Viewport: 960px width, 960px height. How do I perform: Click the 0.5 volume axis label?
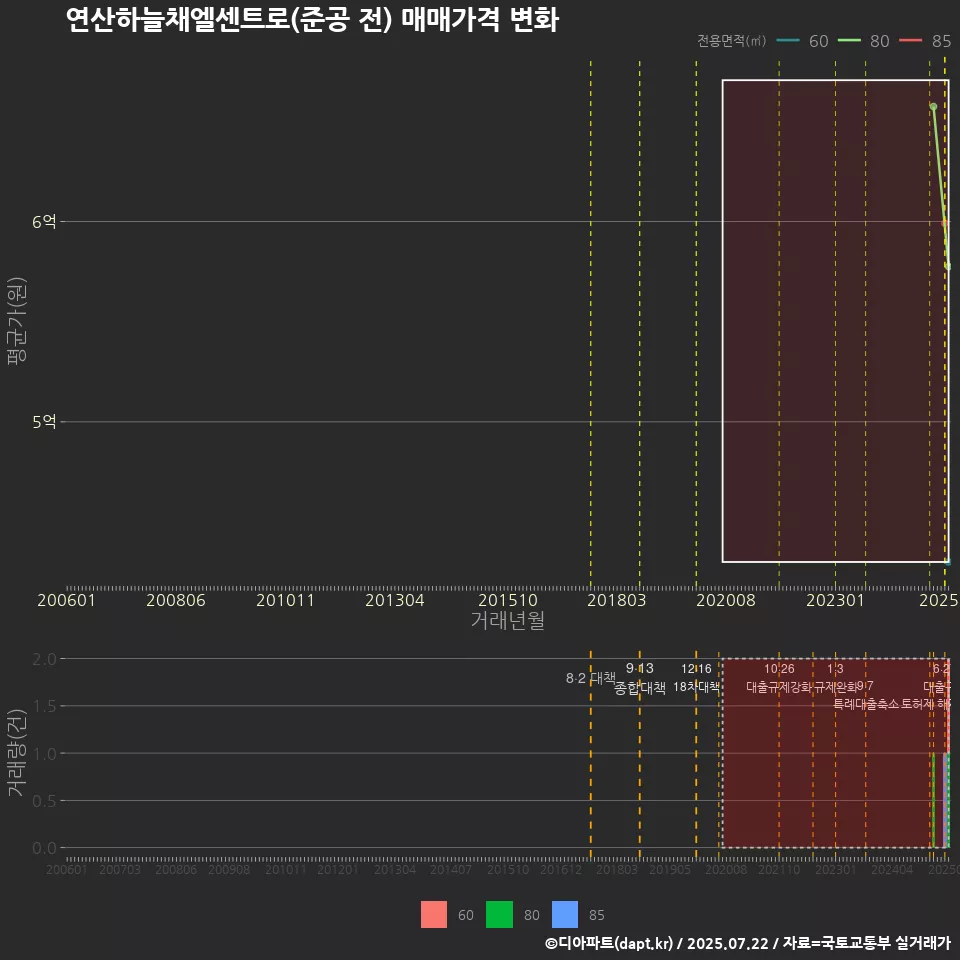coord(44,801)
